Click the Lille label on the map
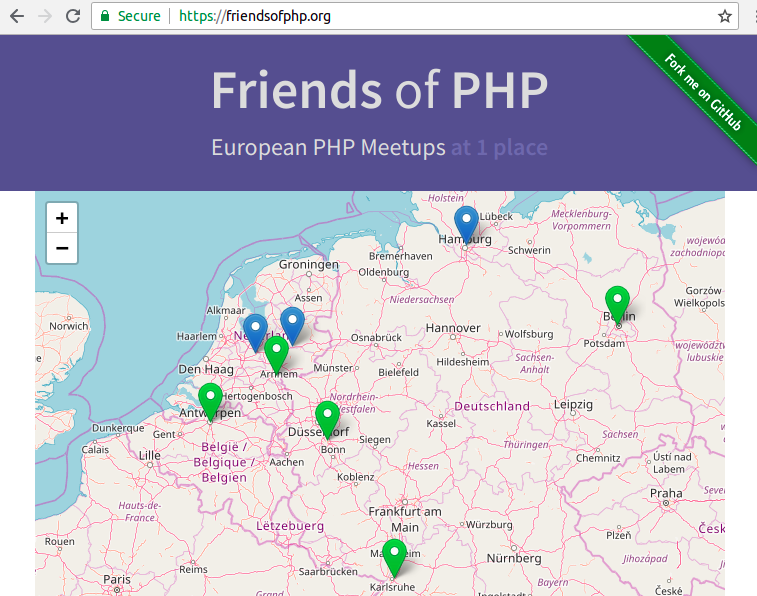The image size is (757, 596). coord(150,456)
